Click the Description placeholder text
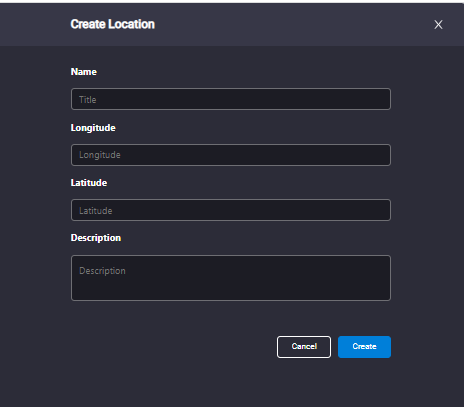 [x=102, y=271]
